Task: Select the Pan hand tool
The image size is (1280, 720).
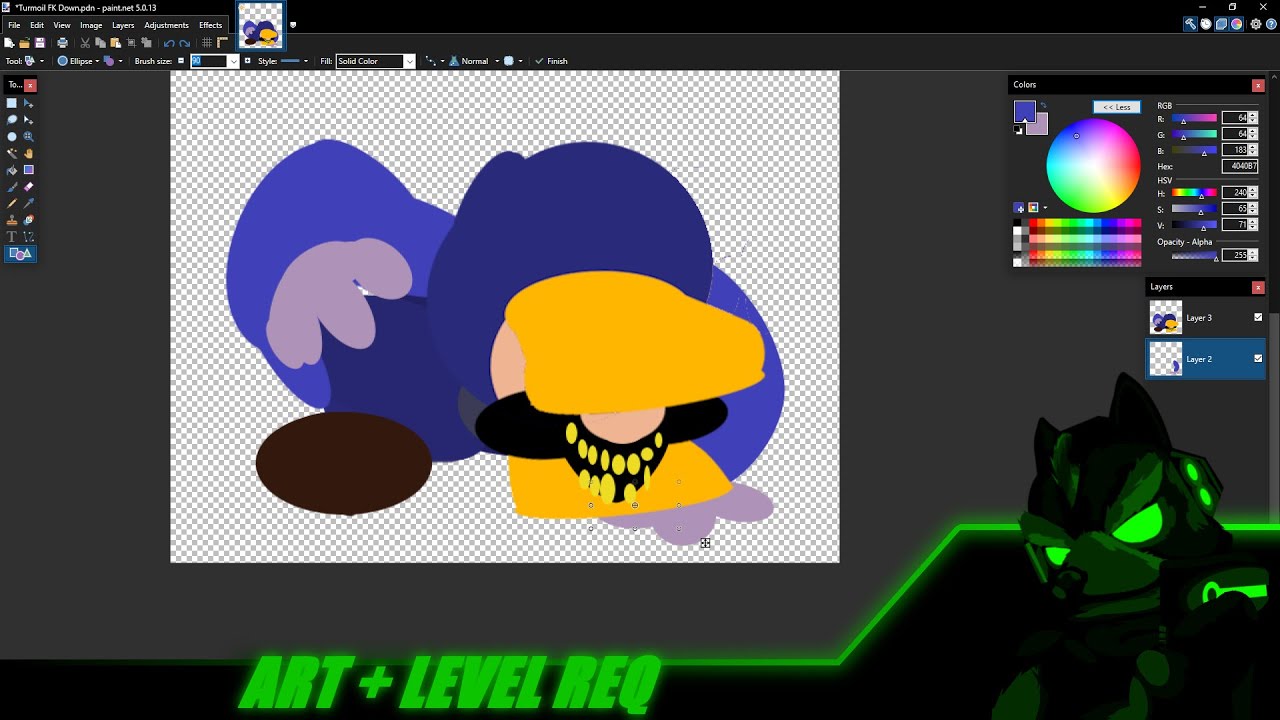Action: pos(29,154)
